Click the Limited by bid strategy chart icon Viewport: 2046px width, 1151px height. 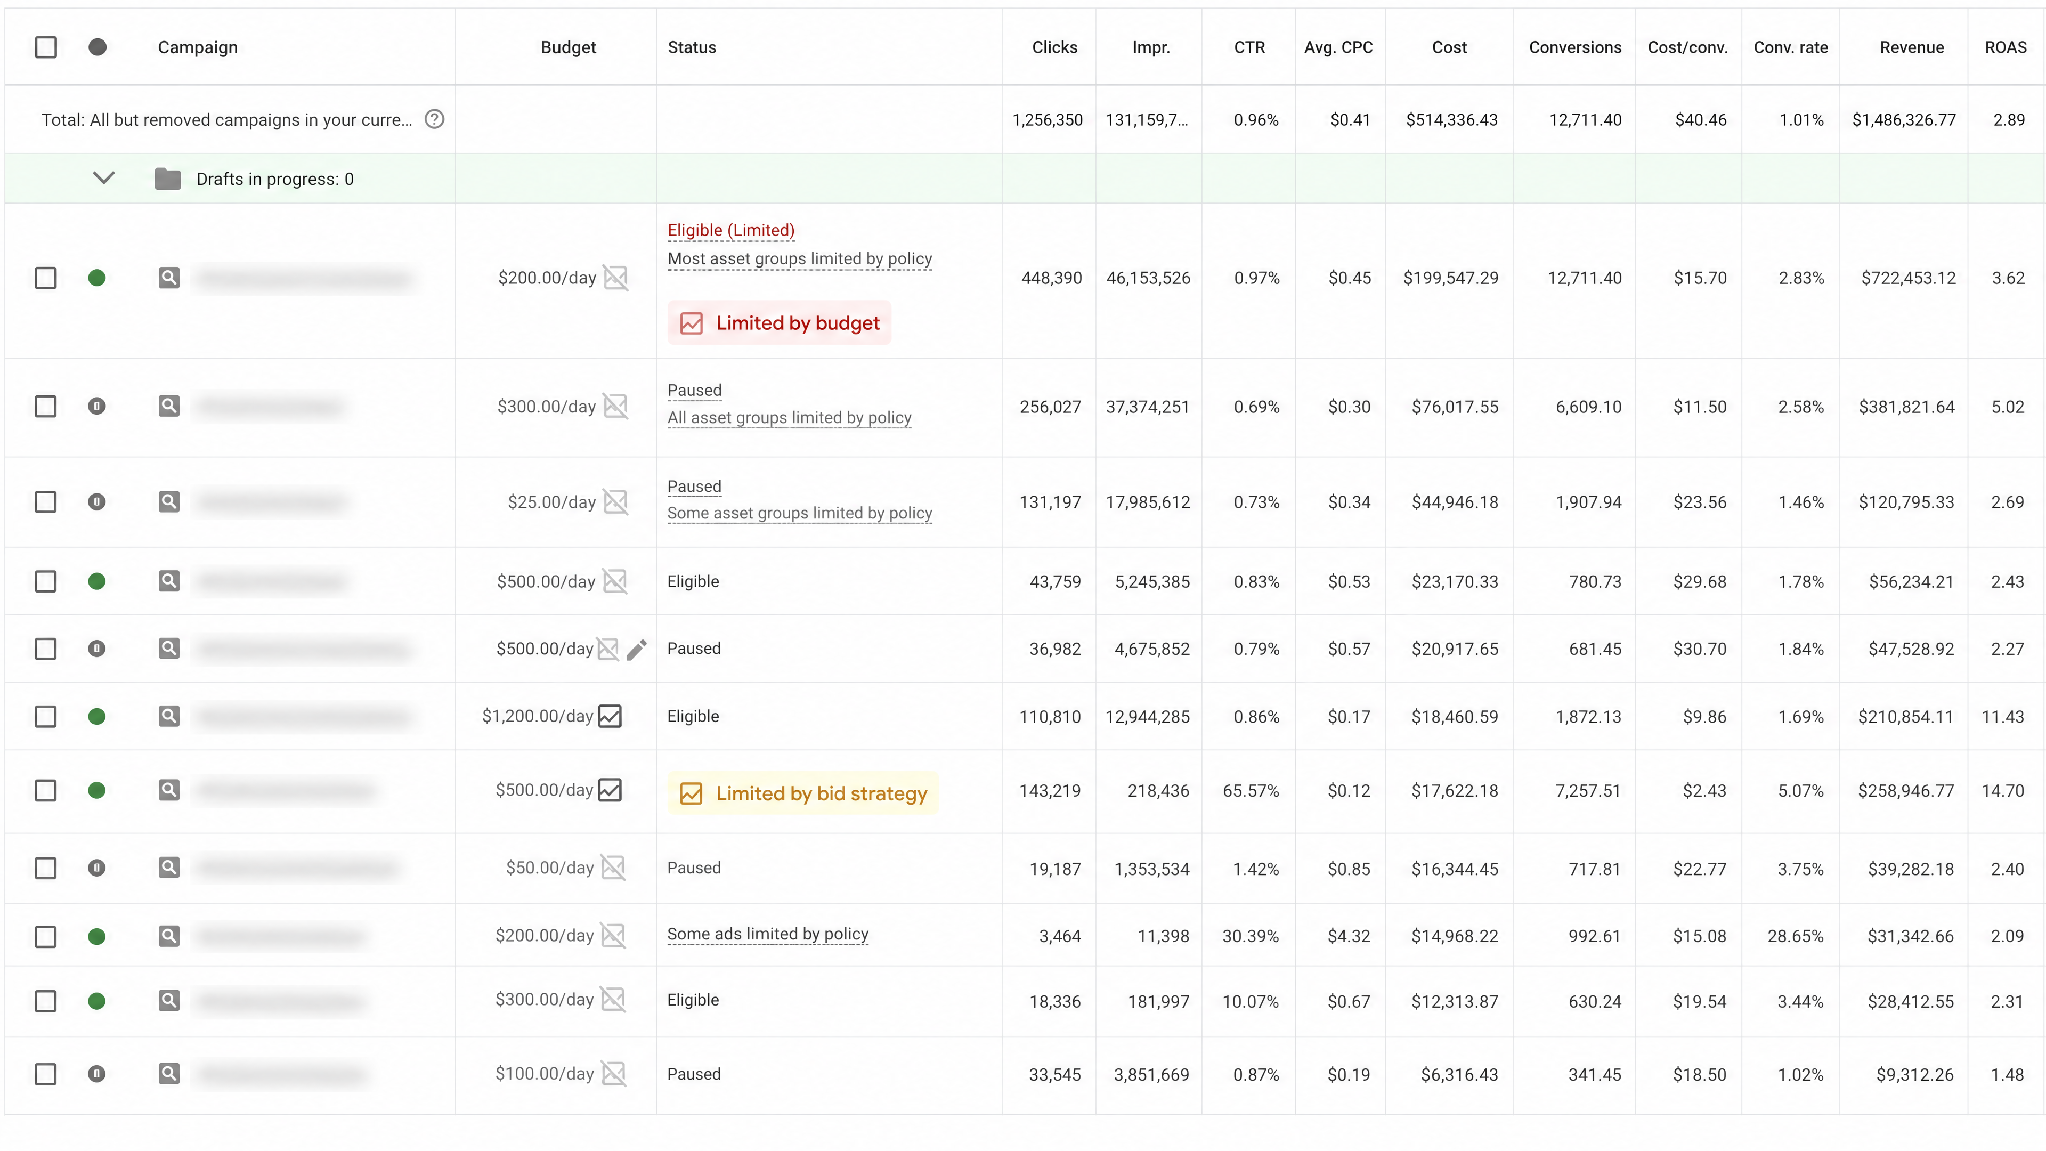pos(691,793)
